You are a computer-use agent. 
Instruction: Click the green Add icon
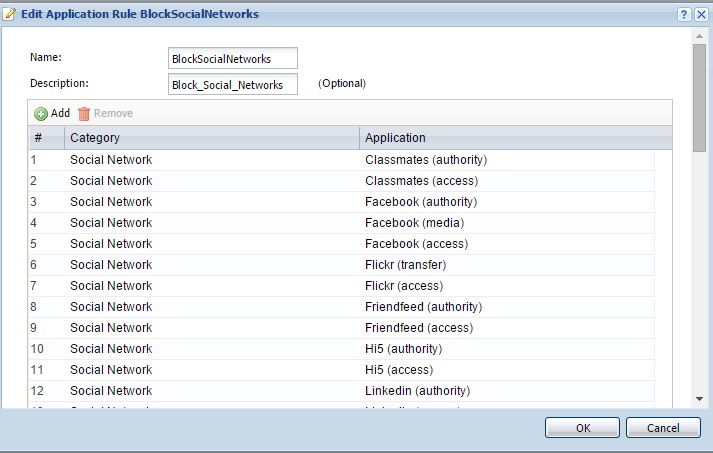[41, 114]
